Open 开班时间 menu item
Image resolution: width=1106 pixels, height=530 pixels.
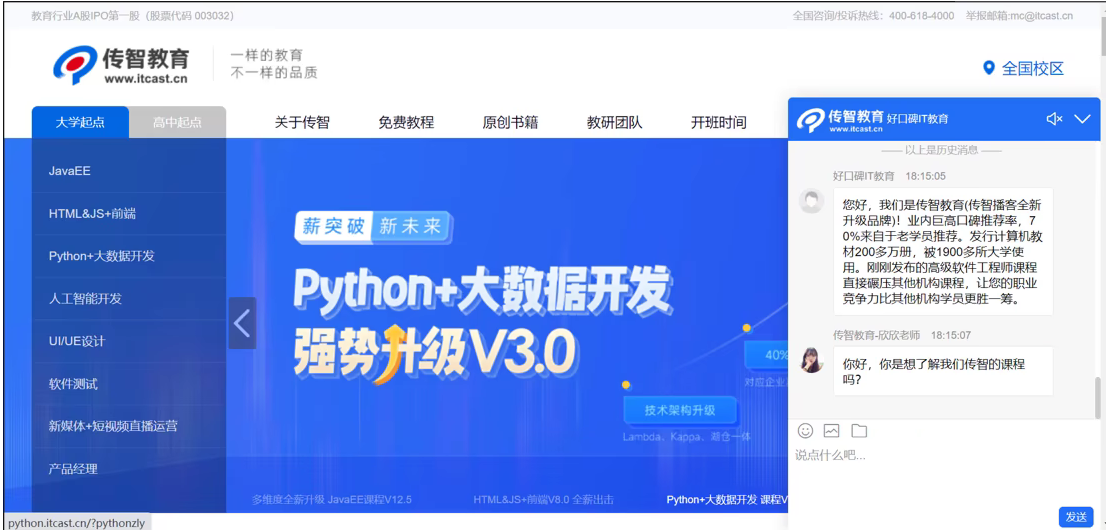pos(719,122)
